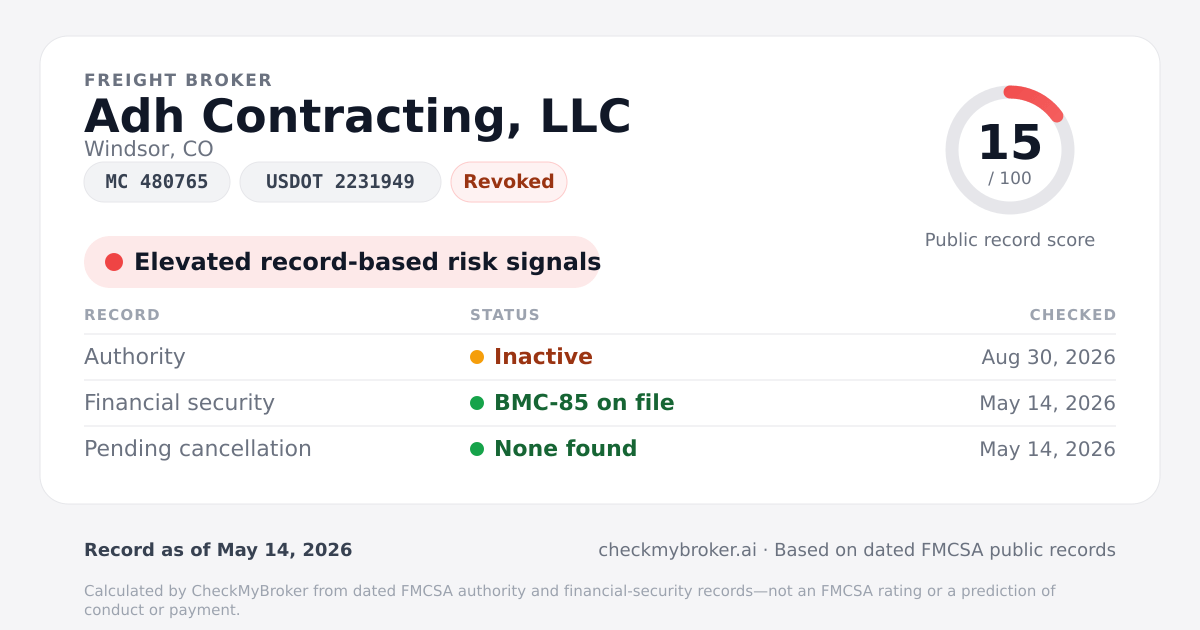Select the Authority record row
1200x630 pixels.
click(x=600, y=357)
